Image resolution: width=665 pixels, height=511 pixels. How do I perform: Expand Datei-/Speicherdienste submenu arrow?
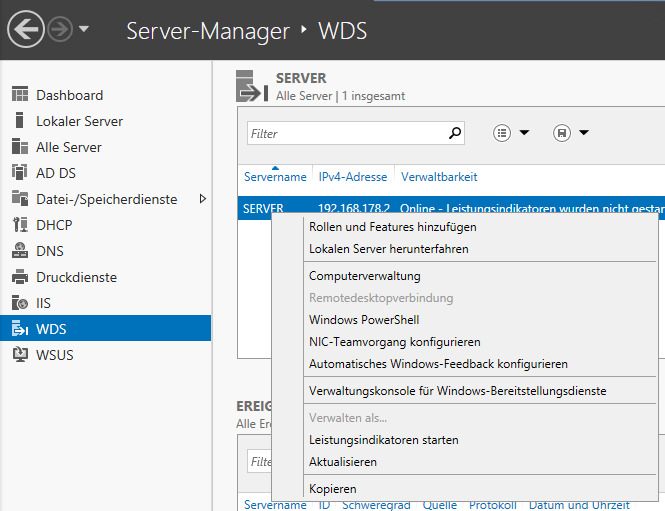(203, 198)
